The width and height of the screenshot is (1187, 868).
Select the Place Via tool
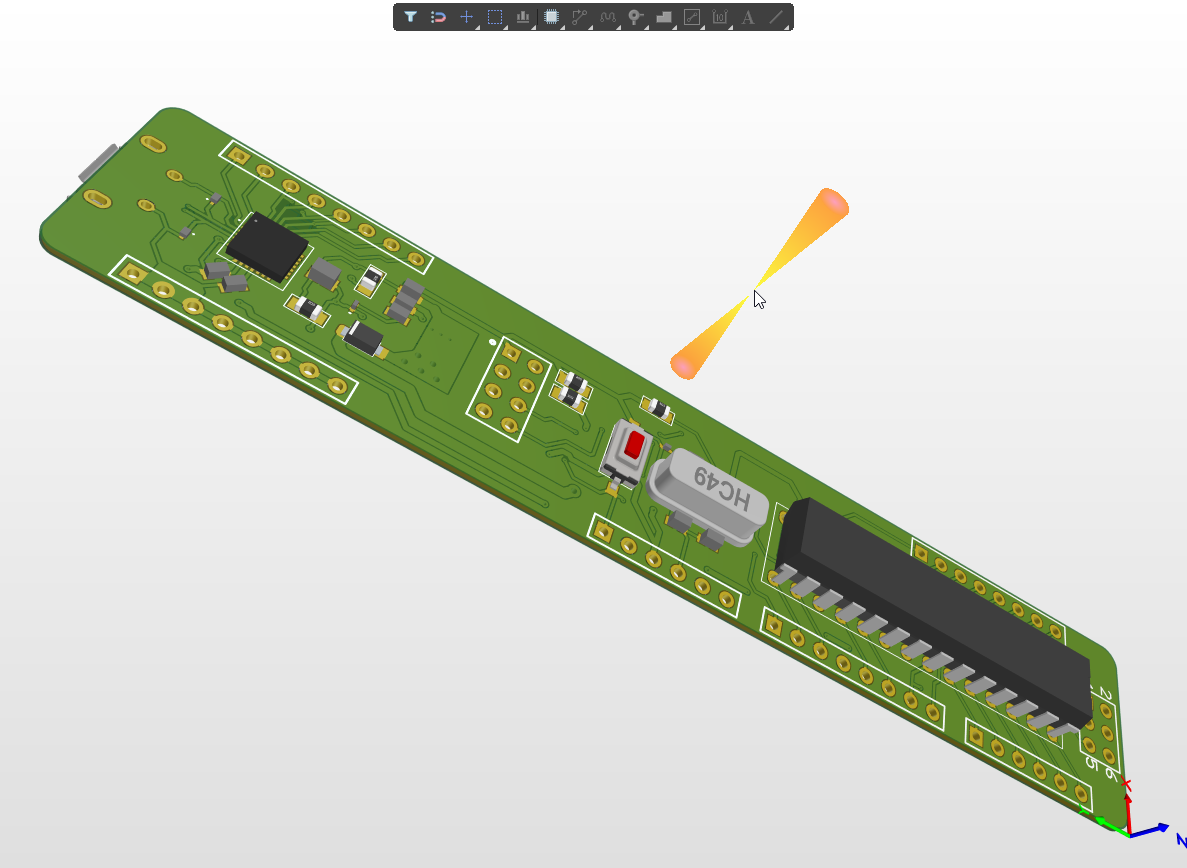[636, 17]
